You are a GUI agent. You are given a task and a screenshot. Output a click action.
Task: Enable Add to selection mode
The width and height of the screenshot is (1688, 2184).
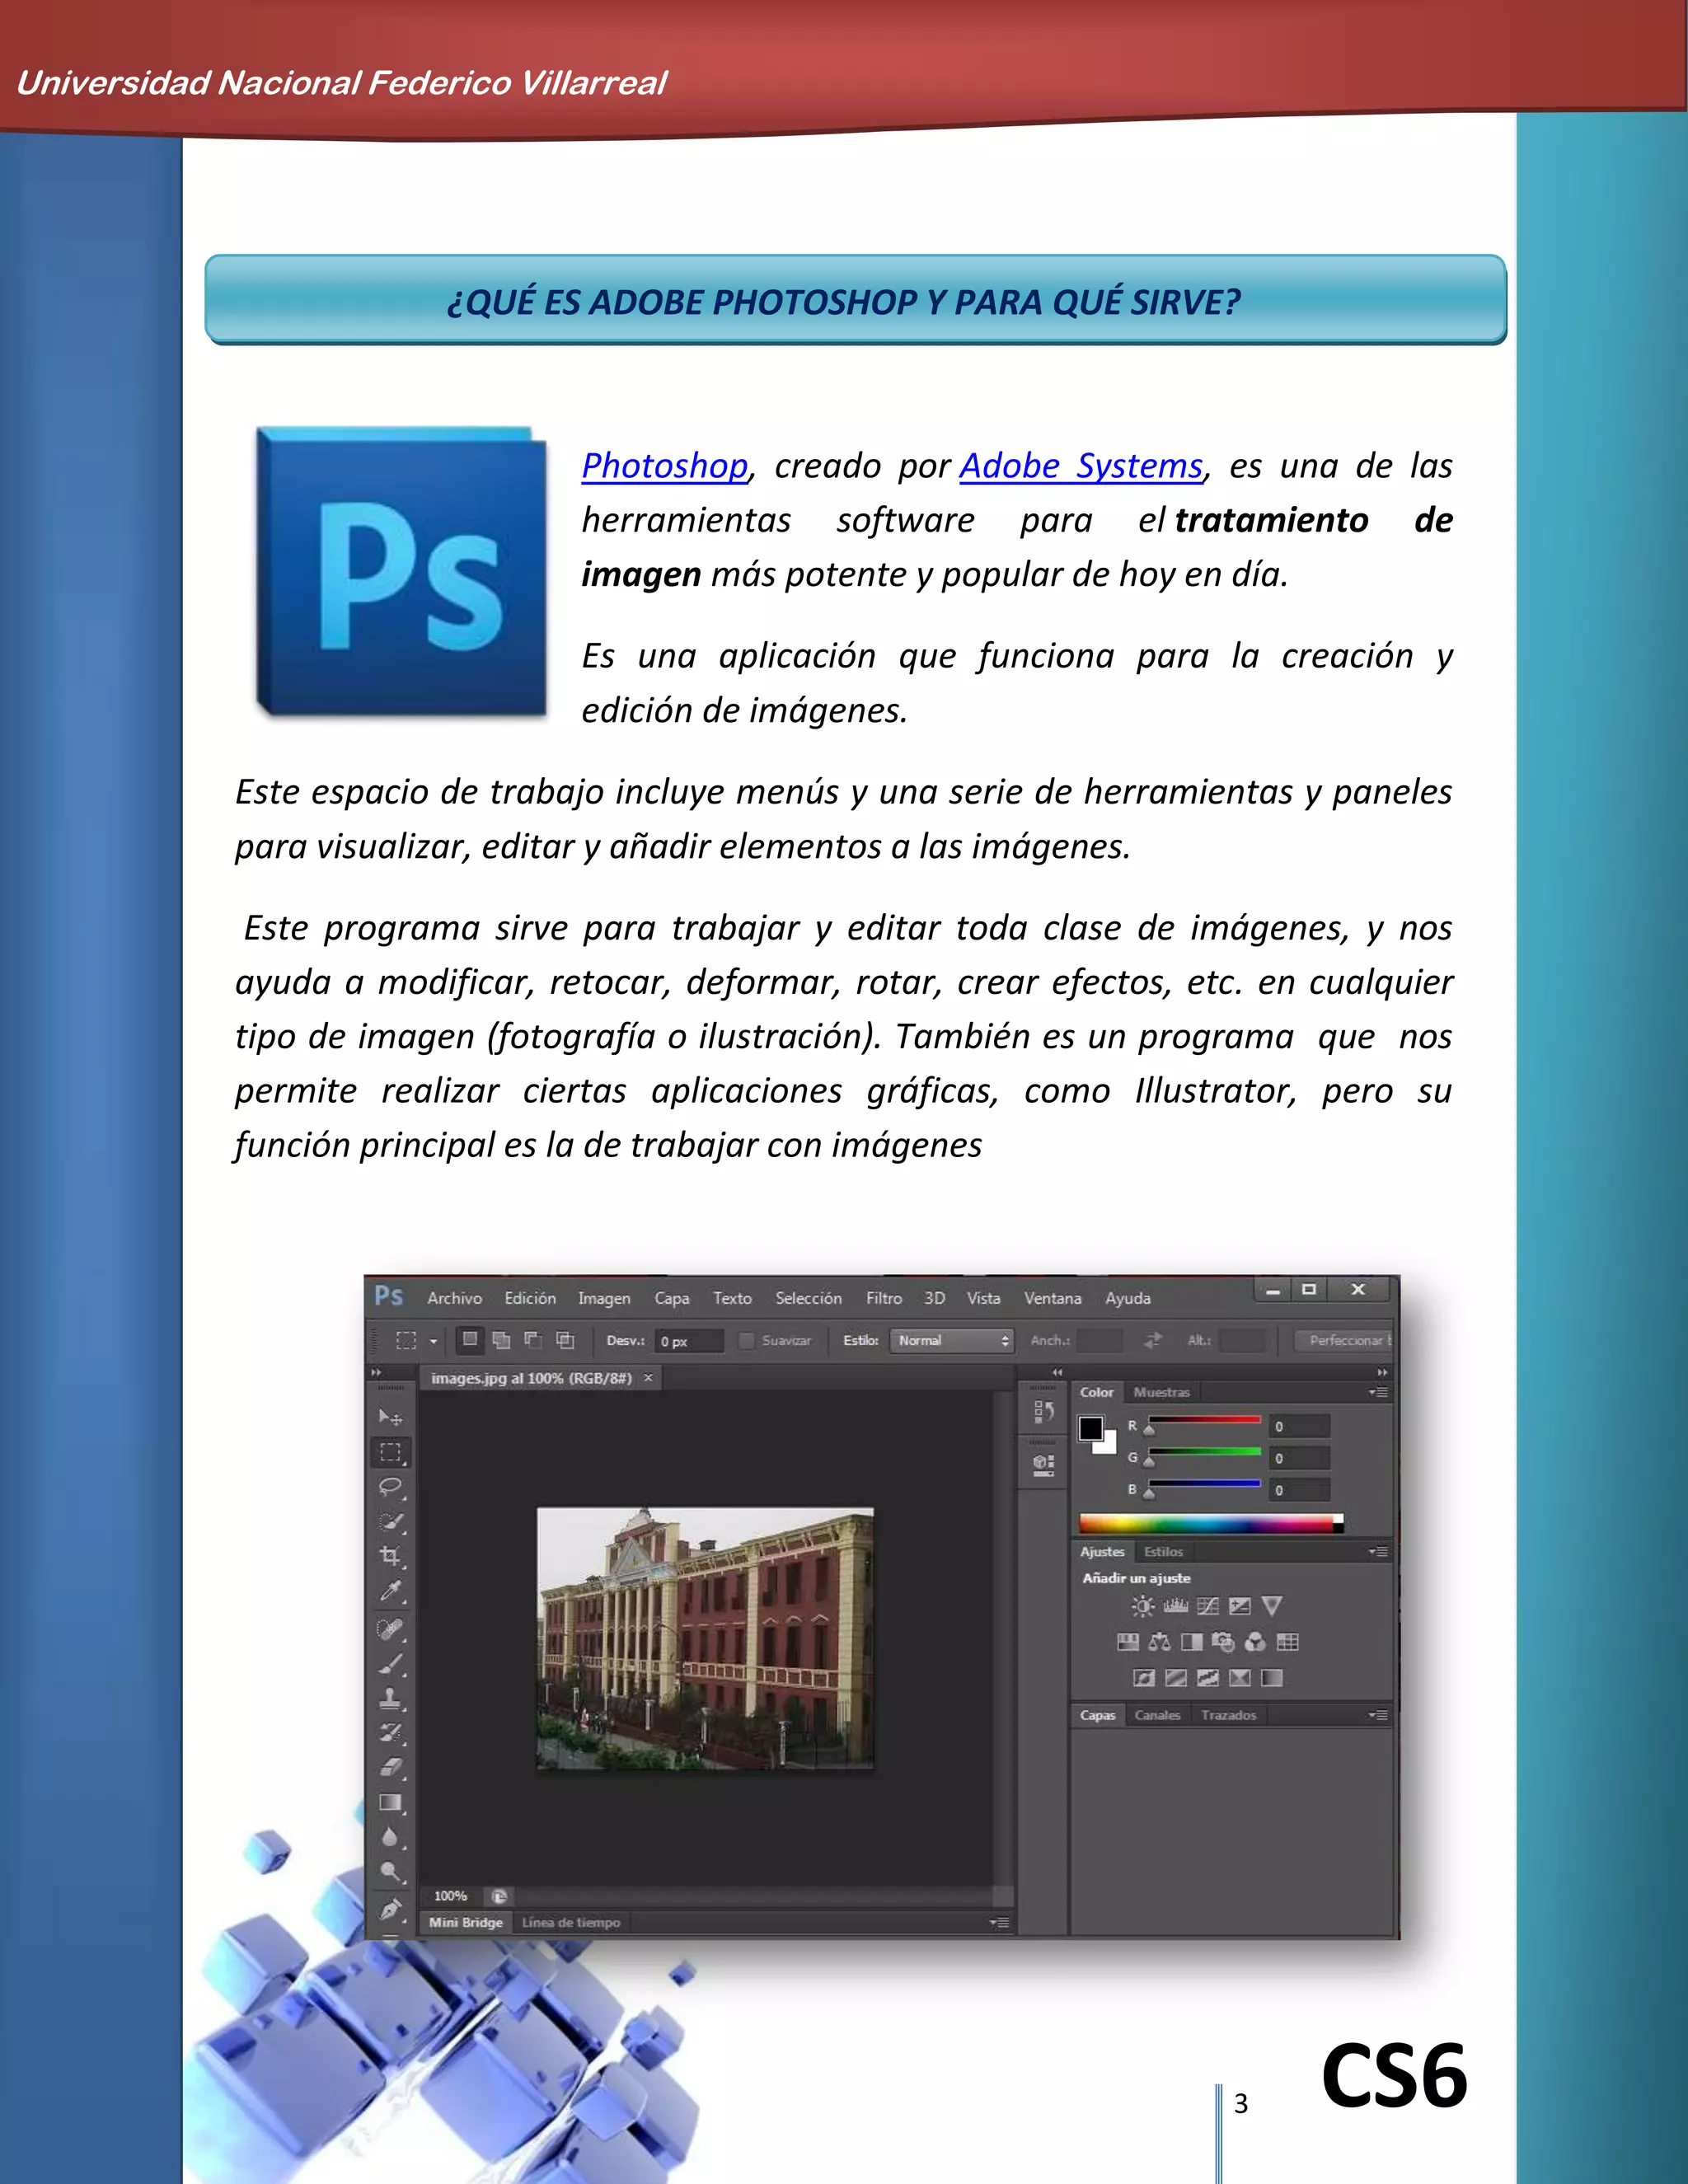pos(501,1340)
